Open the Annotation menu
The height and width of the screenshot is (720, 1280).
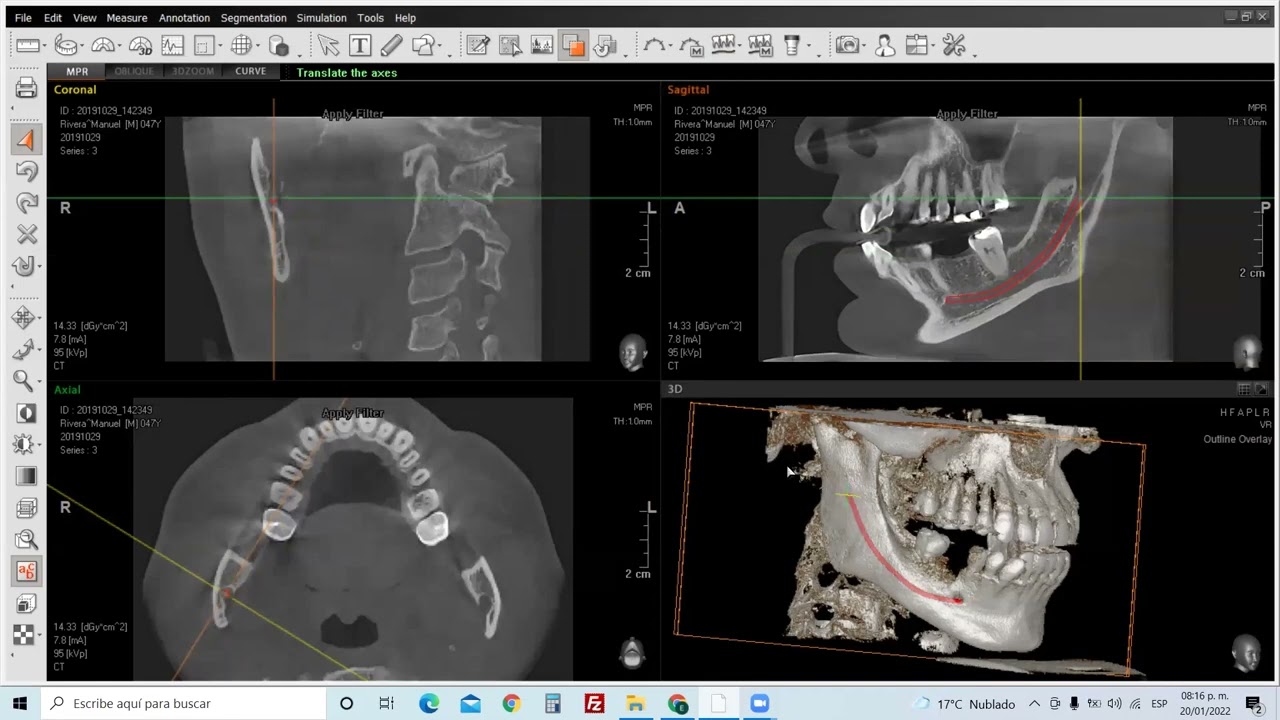184,18
